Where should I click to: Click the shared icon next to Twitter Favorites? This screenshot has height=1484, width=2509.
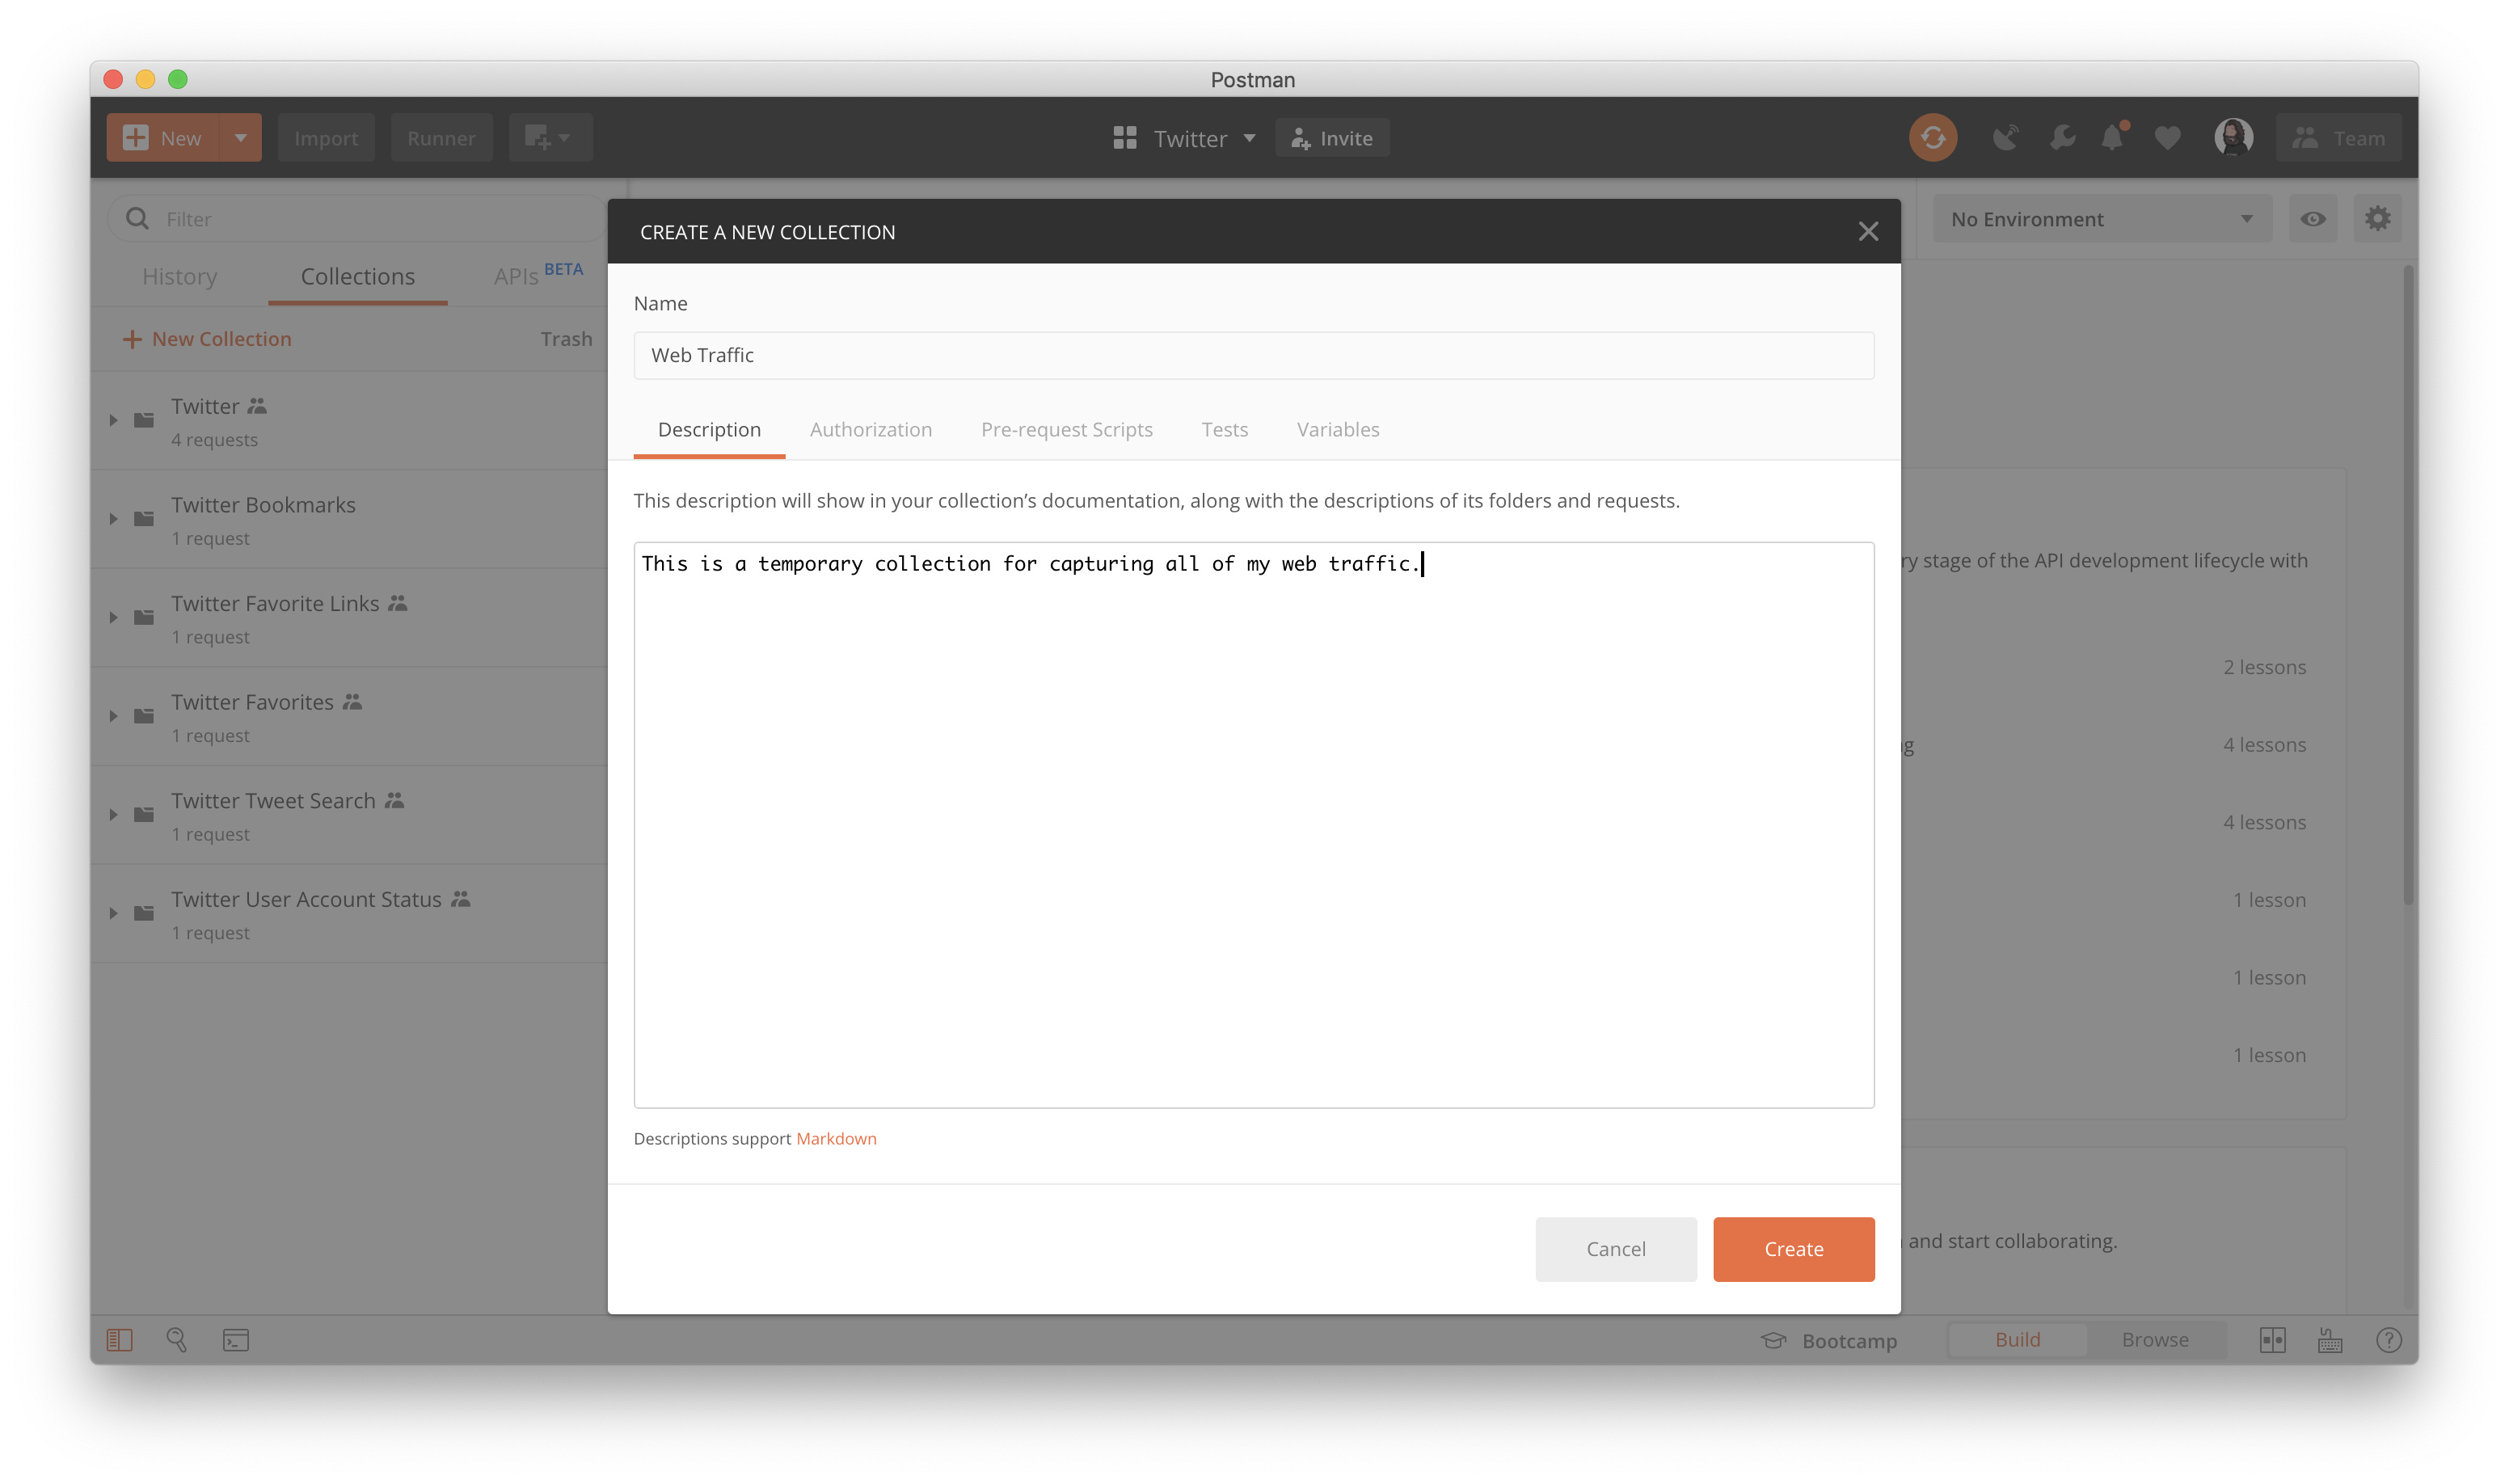point(352,702)
